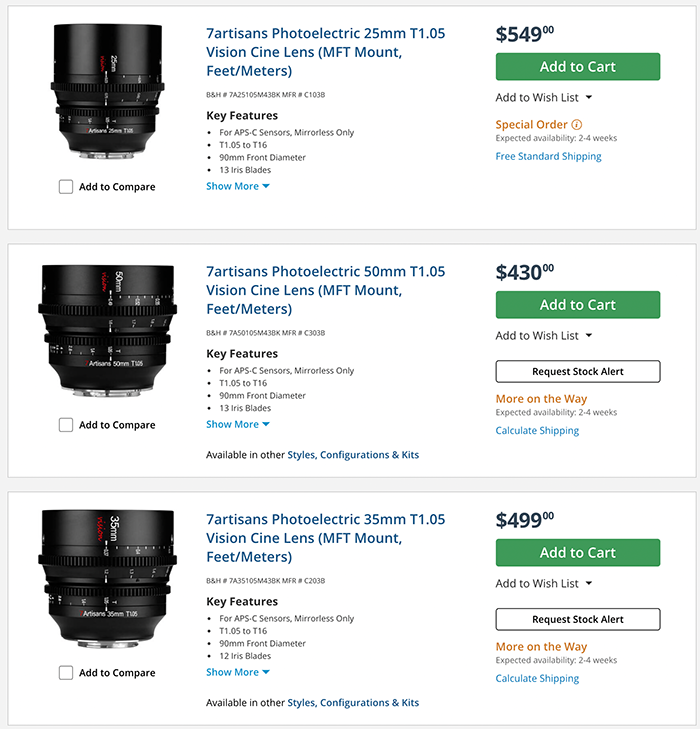Check Add to Compare for 35mm lens
This screenshot has height=729, width=700.
pyautogui.click(x=66, y=673)
